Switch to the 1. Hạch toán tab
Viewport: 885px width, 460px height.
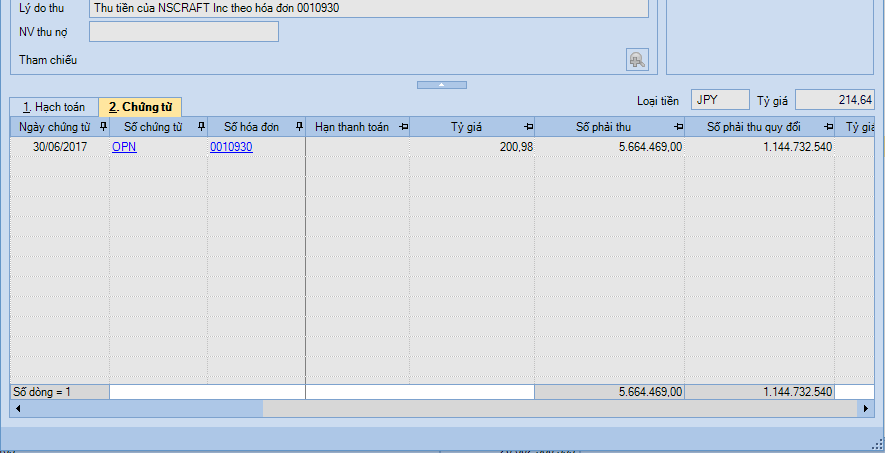pos(54,107)
